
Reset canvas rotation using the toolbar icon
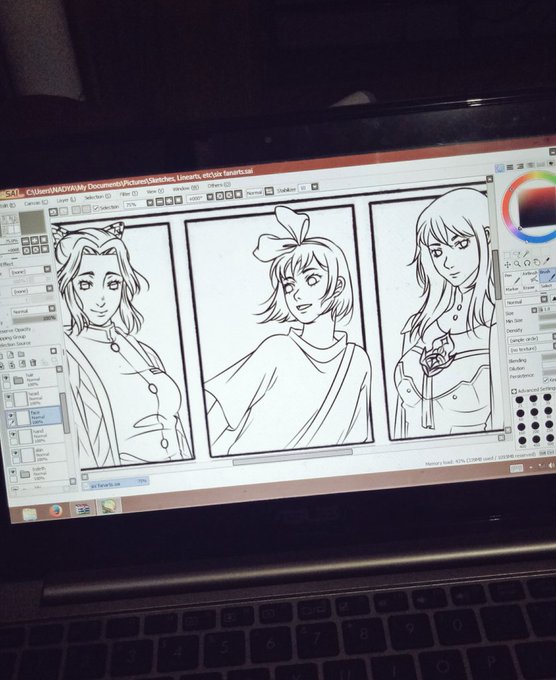tap(238, 194)
